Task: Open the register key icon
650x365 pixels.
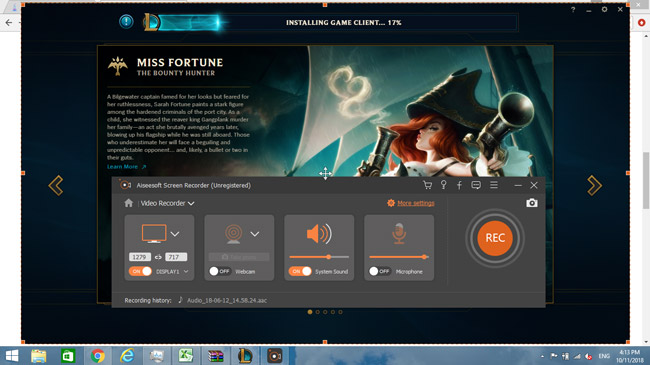Action: click(x=444, y=185)
